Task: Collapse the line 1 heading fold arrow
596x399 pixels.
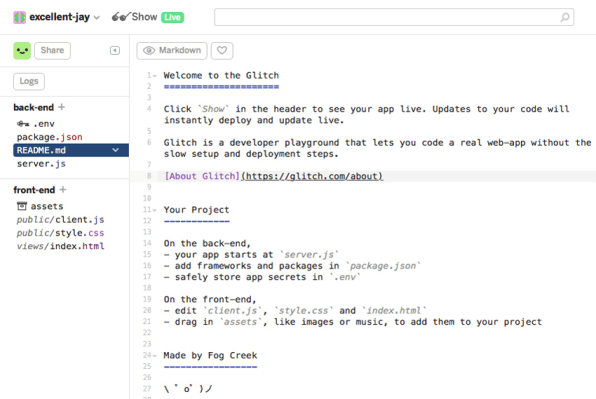Action: tap(155, 76)
